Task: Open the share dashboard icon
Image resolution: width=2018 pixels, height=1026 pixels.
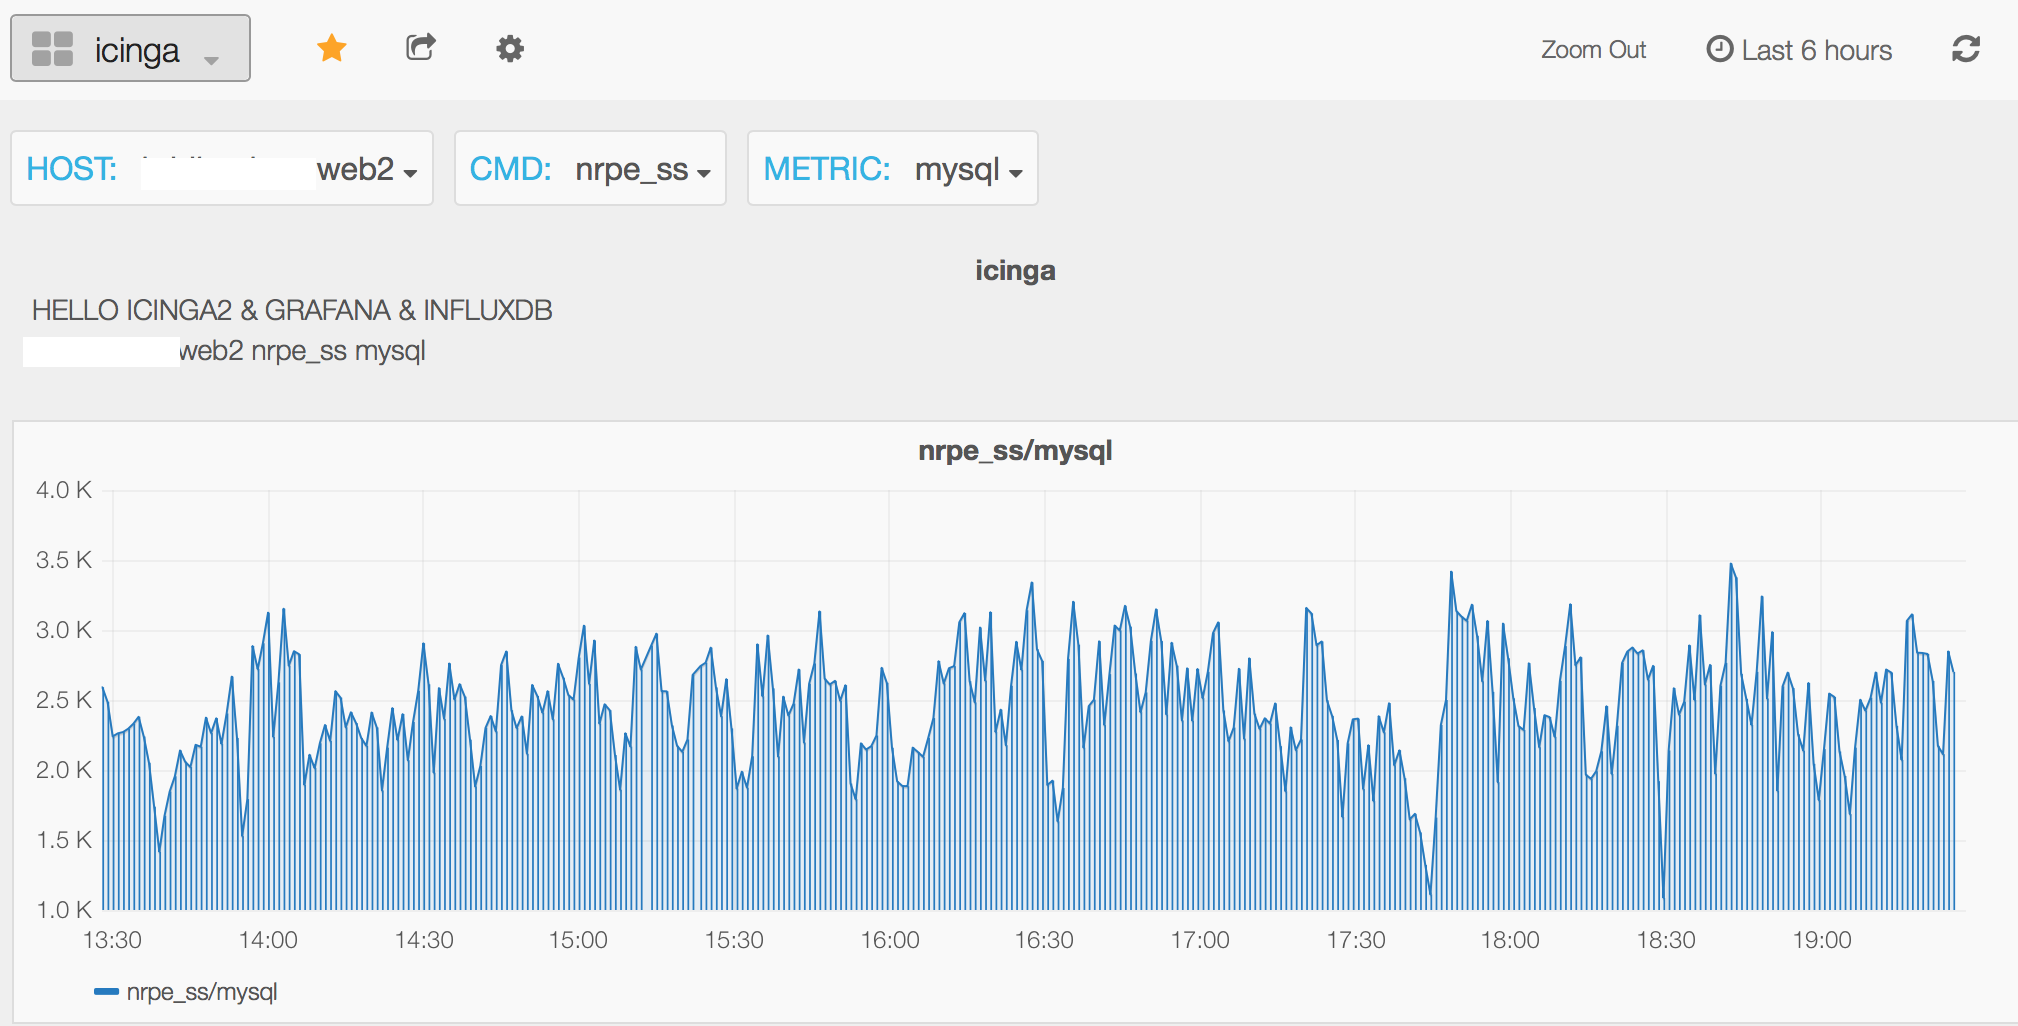Action: (420, 47)
